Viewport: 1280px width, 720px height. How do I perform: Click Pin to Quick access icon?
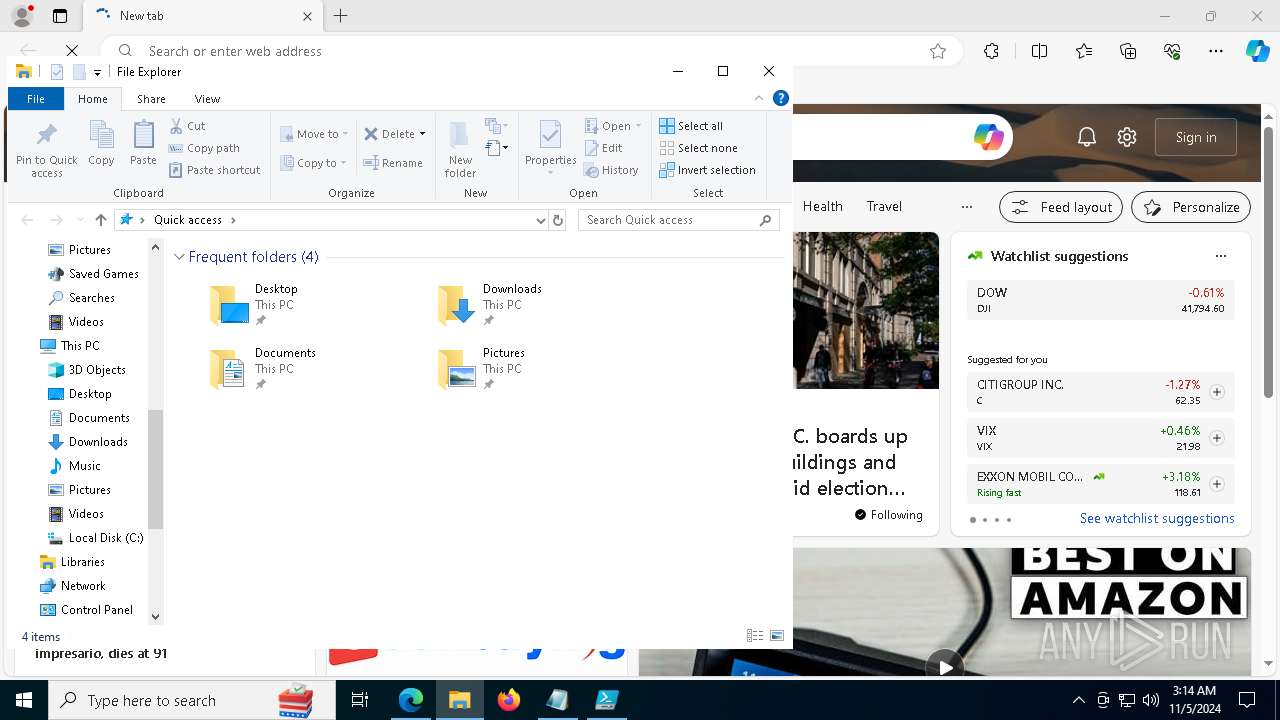(46, 150)
